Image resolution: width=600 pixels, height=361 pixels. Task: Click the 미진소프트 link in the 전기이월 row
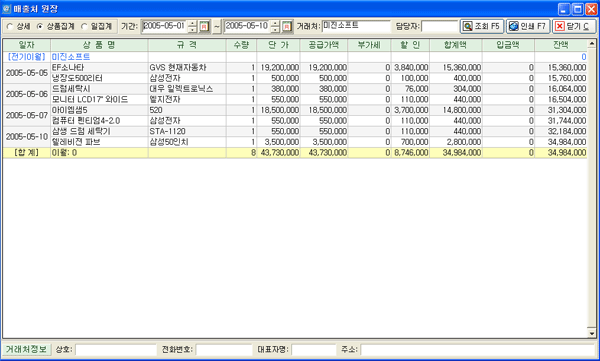click(71, 57)
